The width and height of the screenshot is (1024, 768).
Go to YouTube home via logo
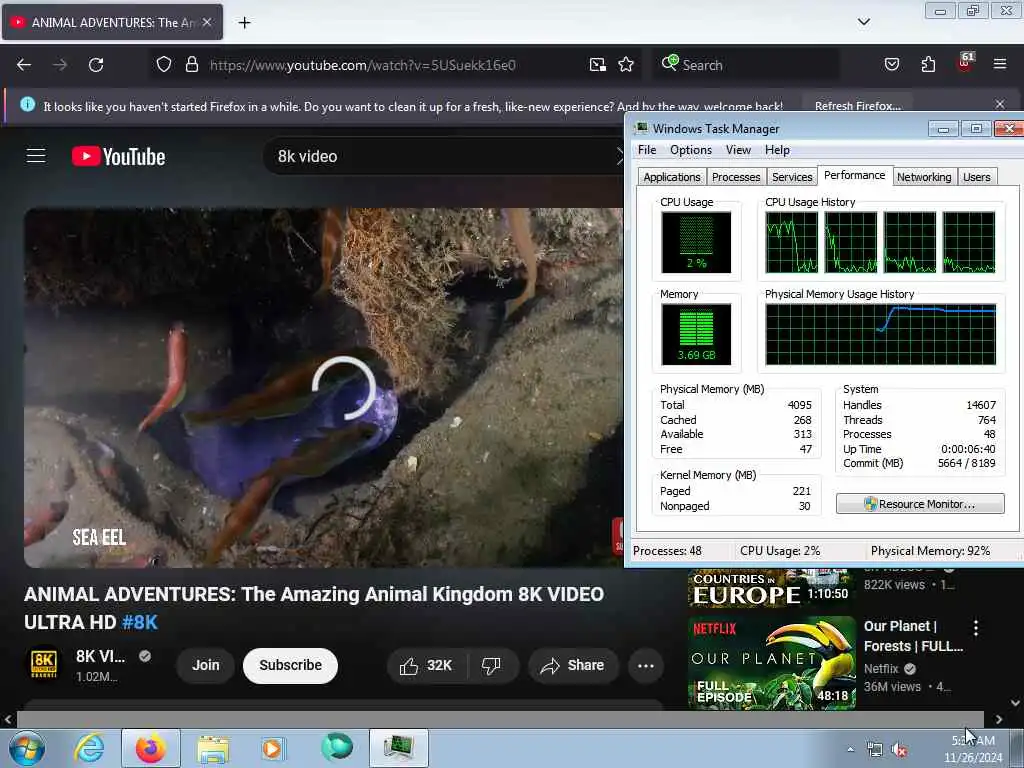118,157
